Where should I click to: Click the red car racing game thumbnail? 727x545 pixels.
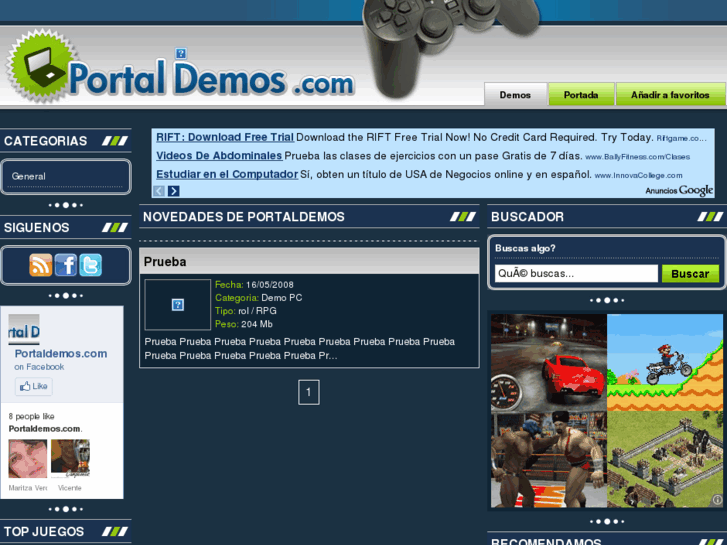(549, 363)
